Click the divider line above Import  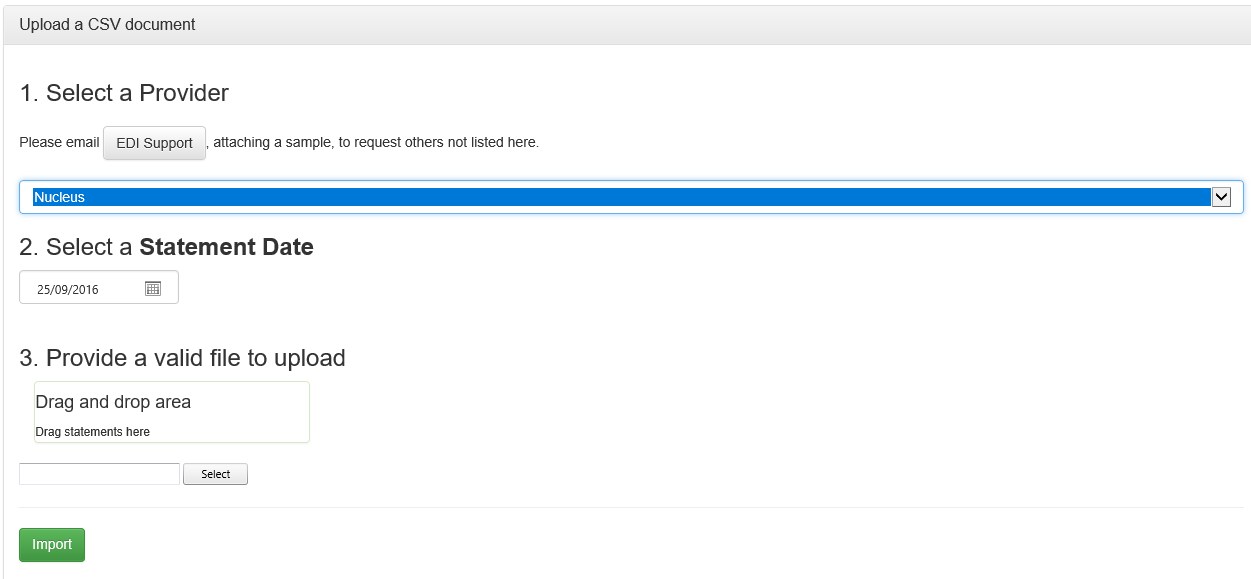pyautogui.click(x=631, y=507)
